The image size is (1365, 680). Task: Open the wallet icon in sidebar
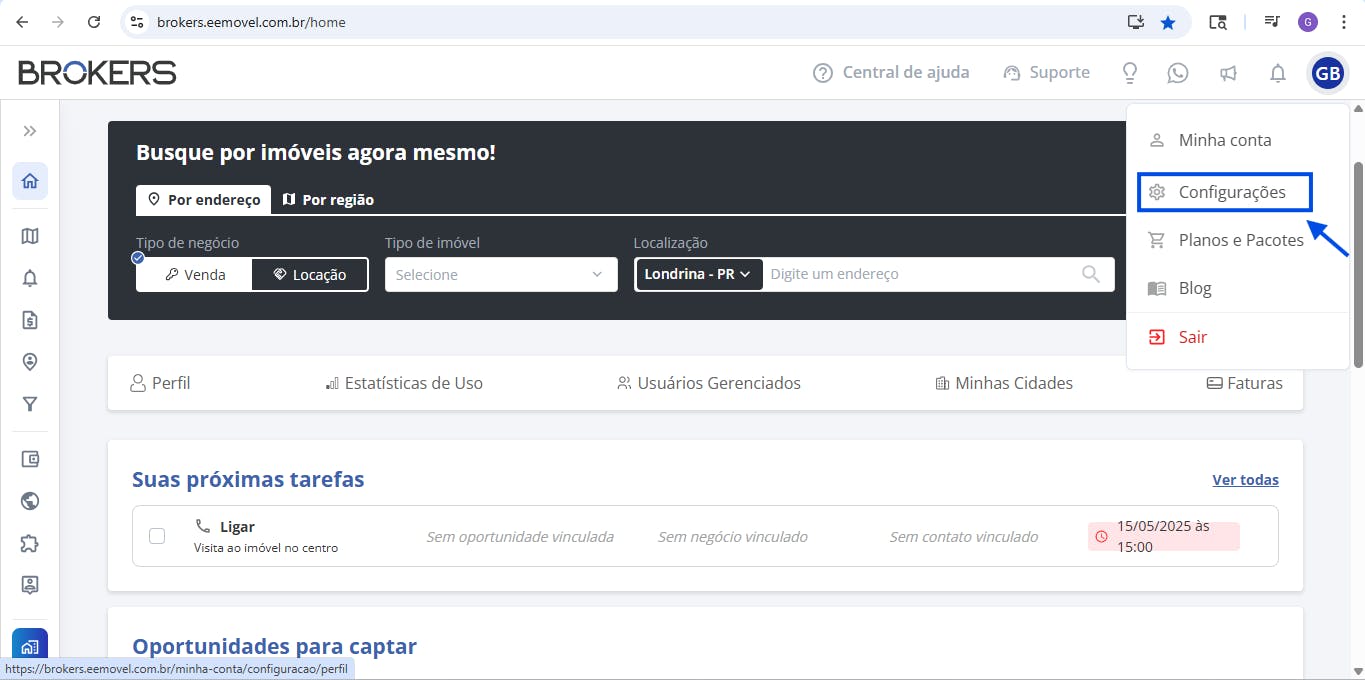pos(30,459)
